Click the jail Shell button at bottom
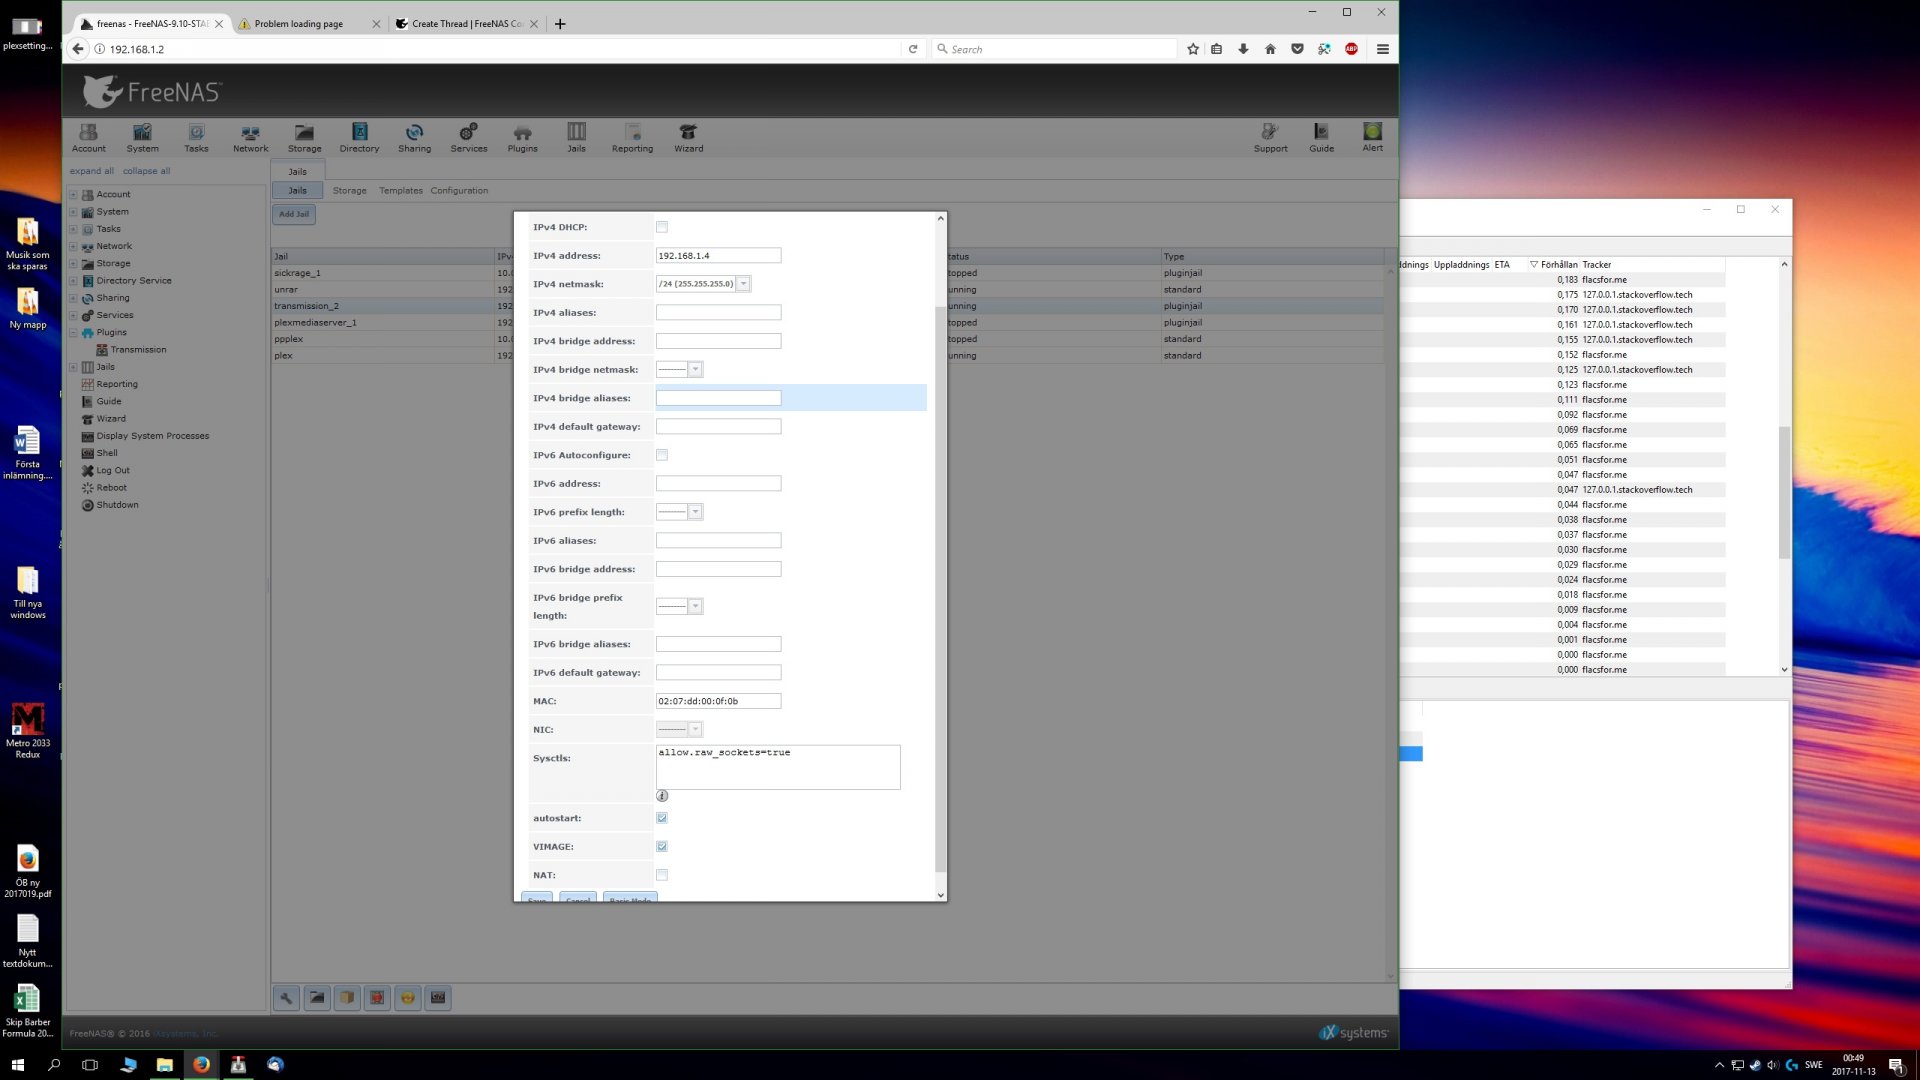Viewport: 1920px width, 1080px height. coord(438,997)
